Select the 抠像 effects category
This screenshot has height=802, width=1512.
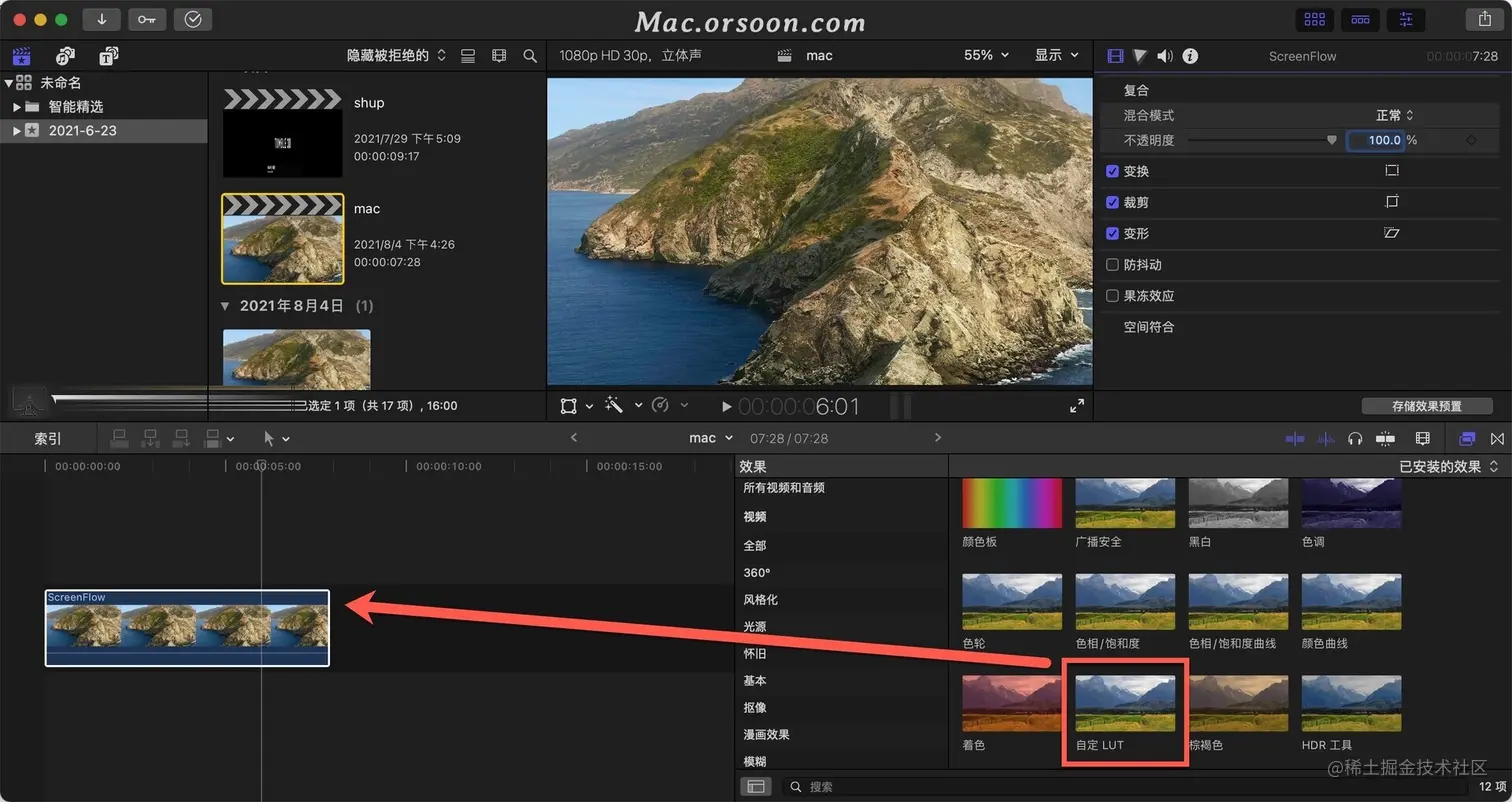coord(755,708)
